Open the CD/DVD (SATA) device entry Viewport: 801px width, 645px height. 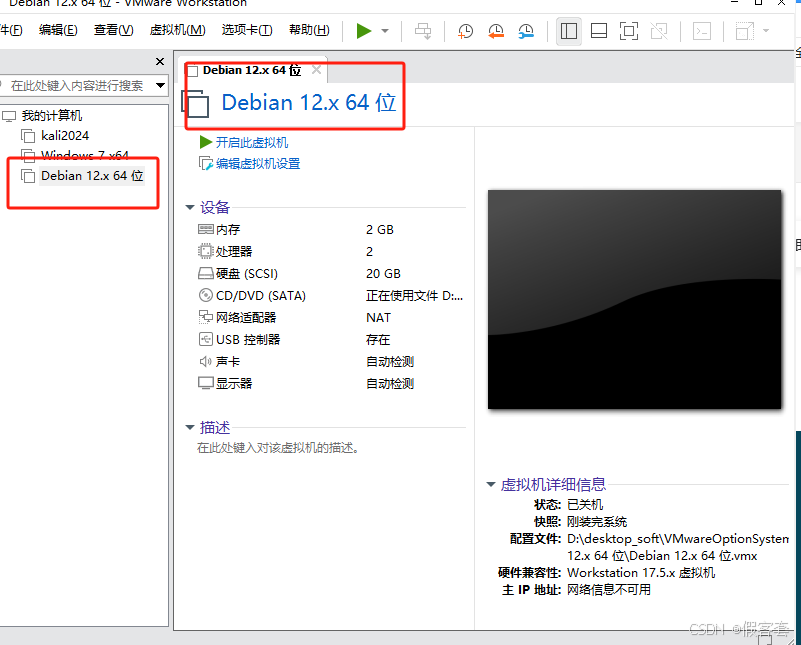click(x=261, y=296)
